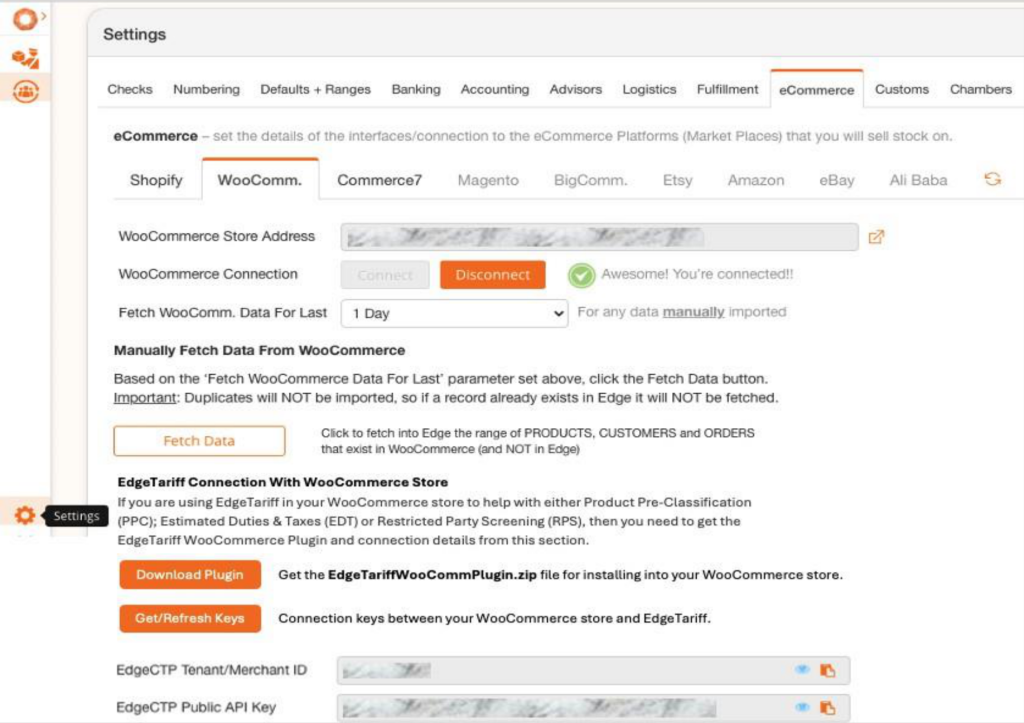Open the products shapes icon in sidebar
The width and height of the screenshot is (1024, 723).
click(x=25, y=58)
